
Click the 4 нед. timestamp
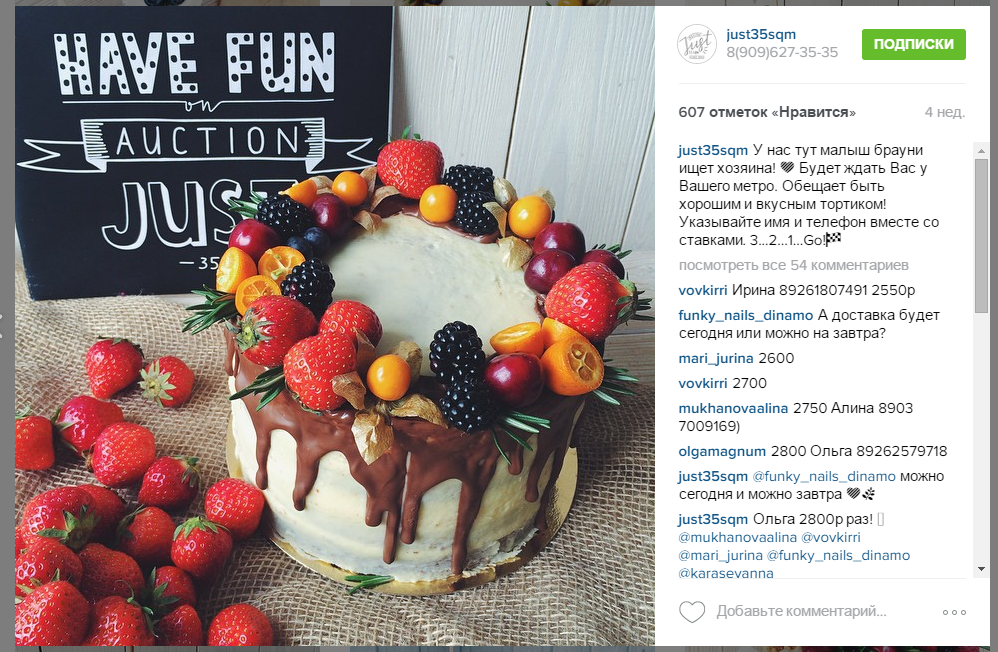point(945,113)
